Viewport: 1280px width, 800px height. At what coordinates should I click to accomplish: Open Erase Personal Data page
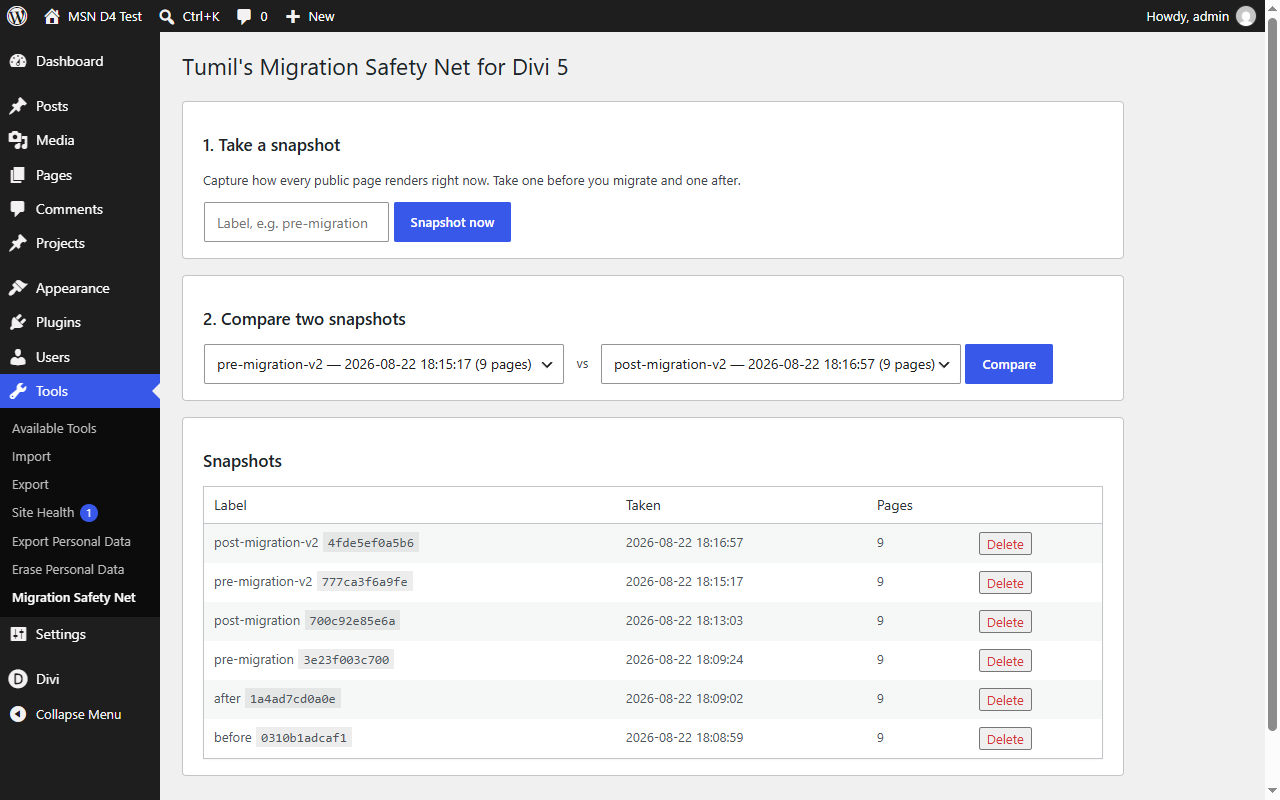pyautogui.click(x=68, y=569)
